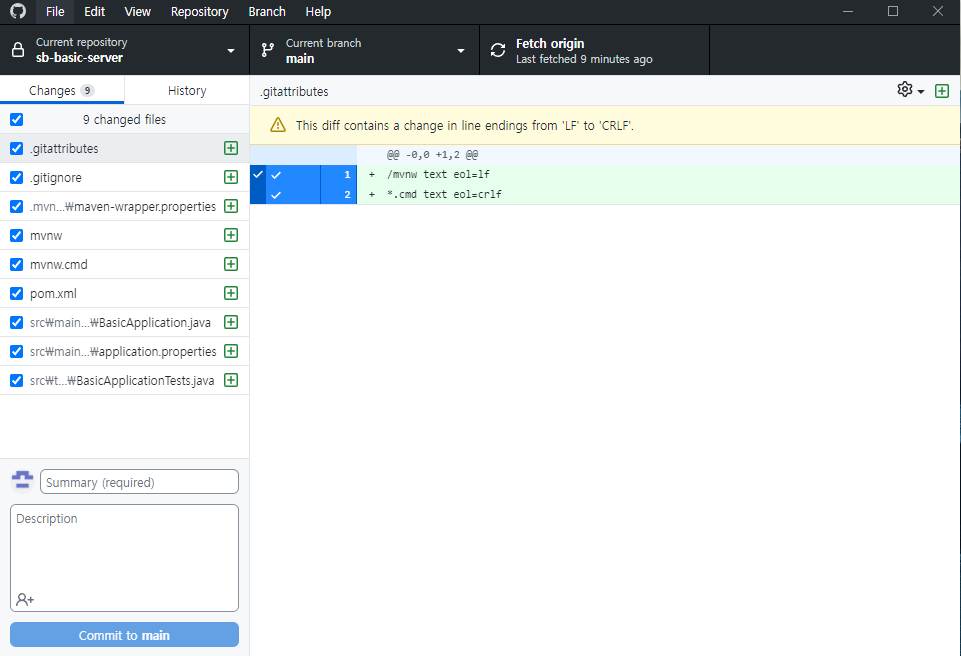This screenshot has width=961, height=656.
Task: Select mvnw.cmd file in list
Action: (x=124, y=264)
